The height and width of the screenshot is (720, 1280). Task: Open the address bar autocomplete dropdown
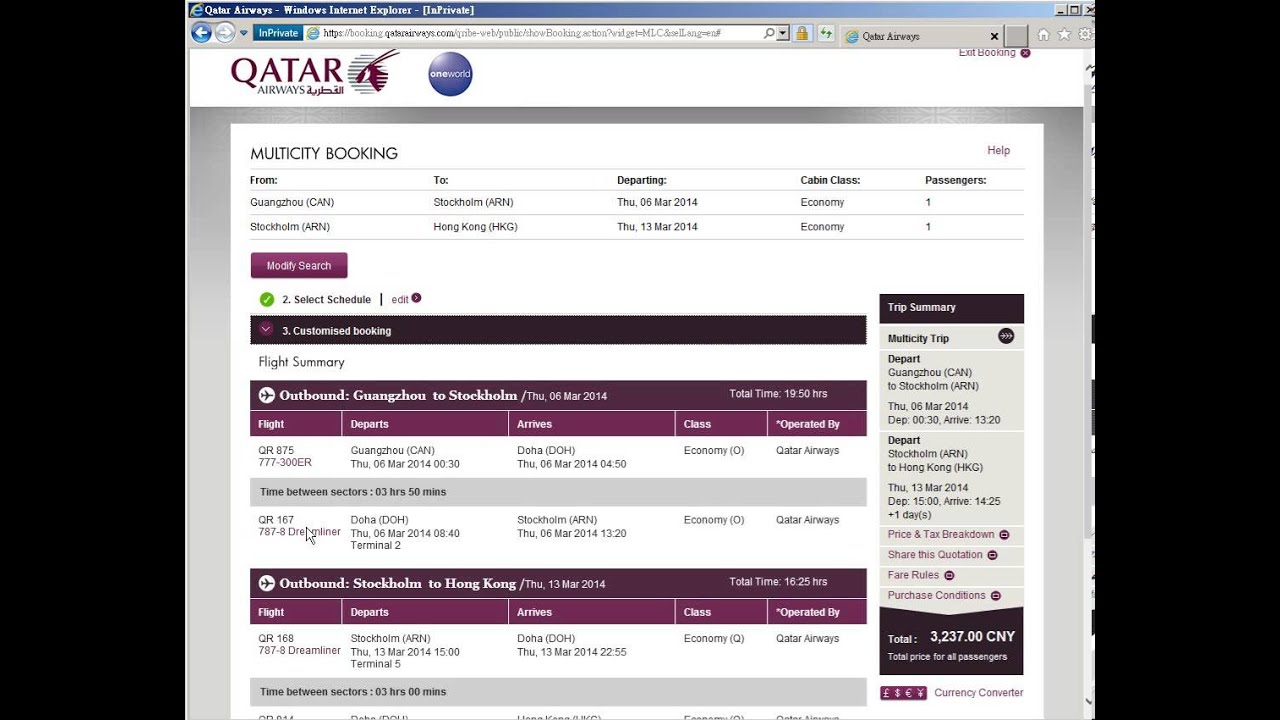[x=782, y=33]
